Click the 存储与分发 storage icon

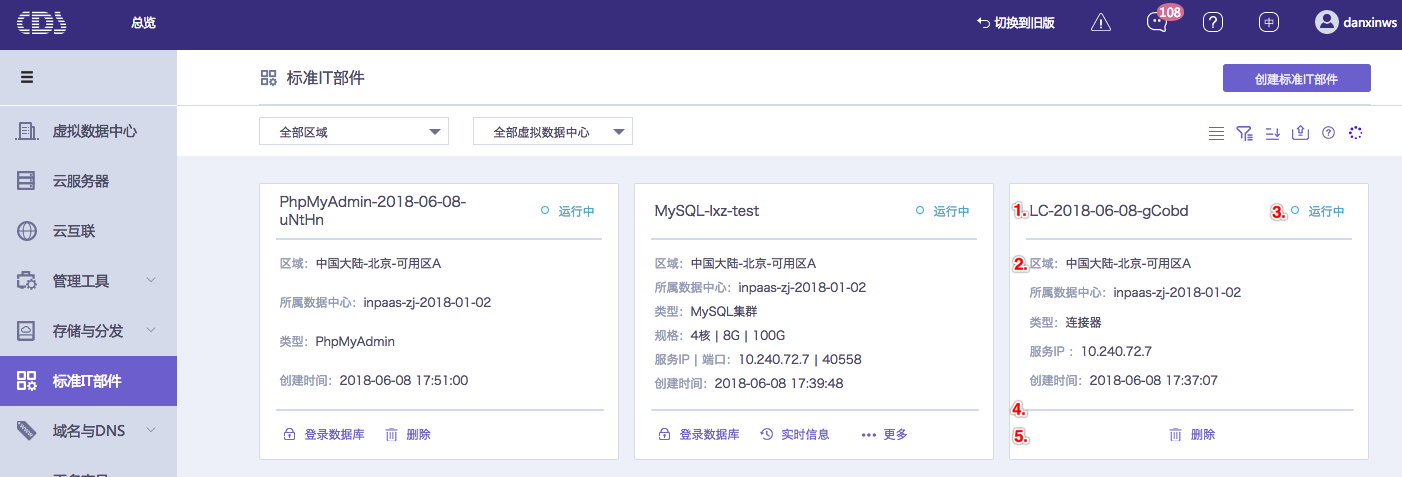pyautogui.click(x=27, y=331)
